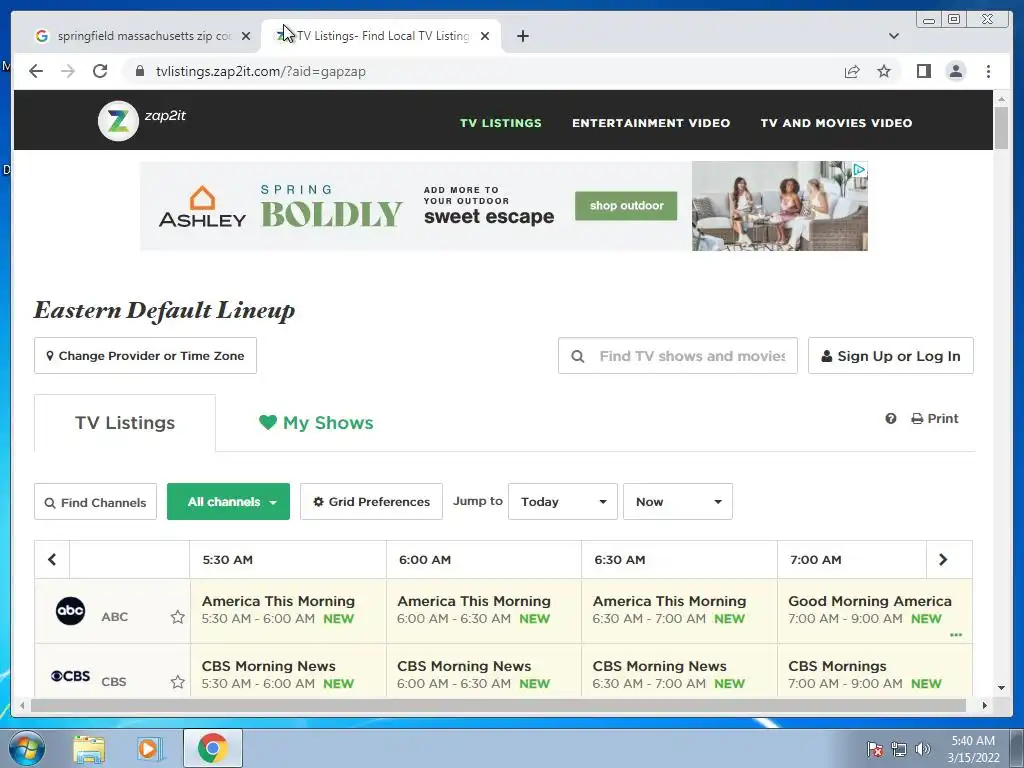
Task: Click the browser forward arrow
Action: coord(68,71)
